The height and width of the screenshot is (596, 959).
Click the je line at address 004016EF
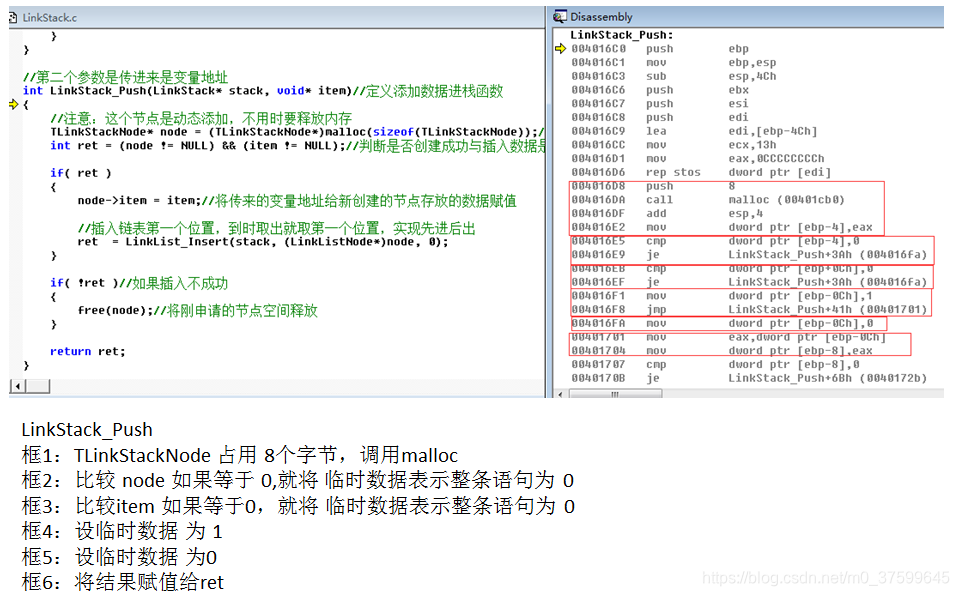coord(749,282)
